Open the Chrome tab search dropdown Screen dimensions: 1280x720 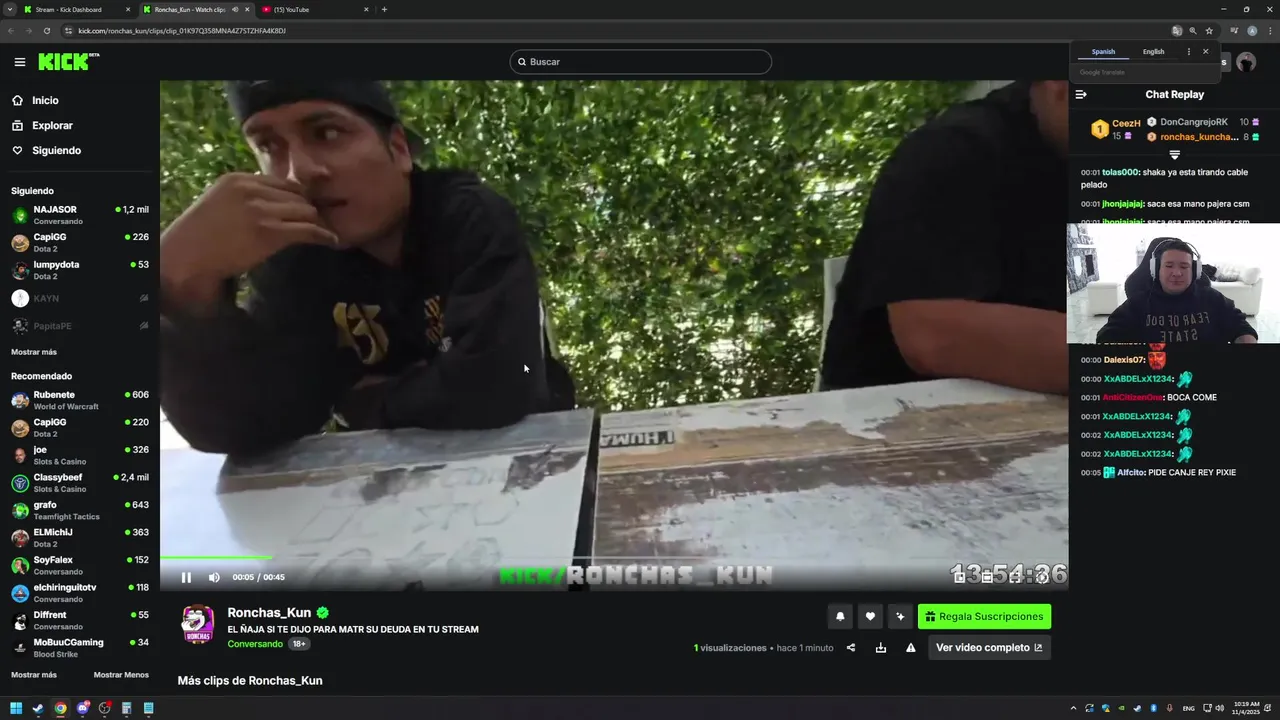coord(9,9)
